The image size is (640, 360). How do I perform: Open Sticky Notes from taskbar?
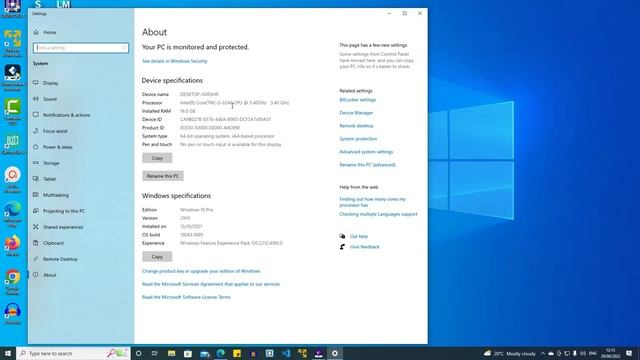point(237,353)
